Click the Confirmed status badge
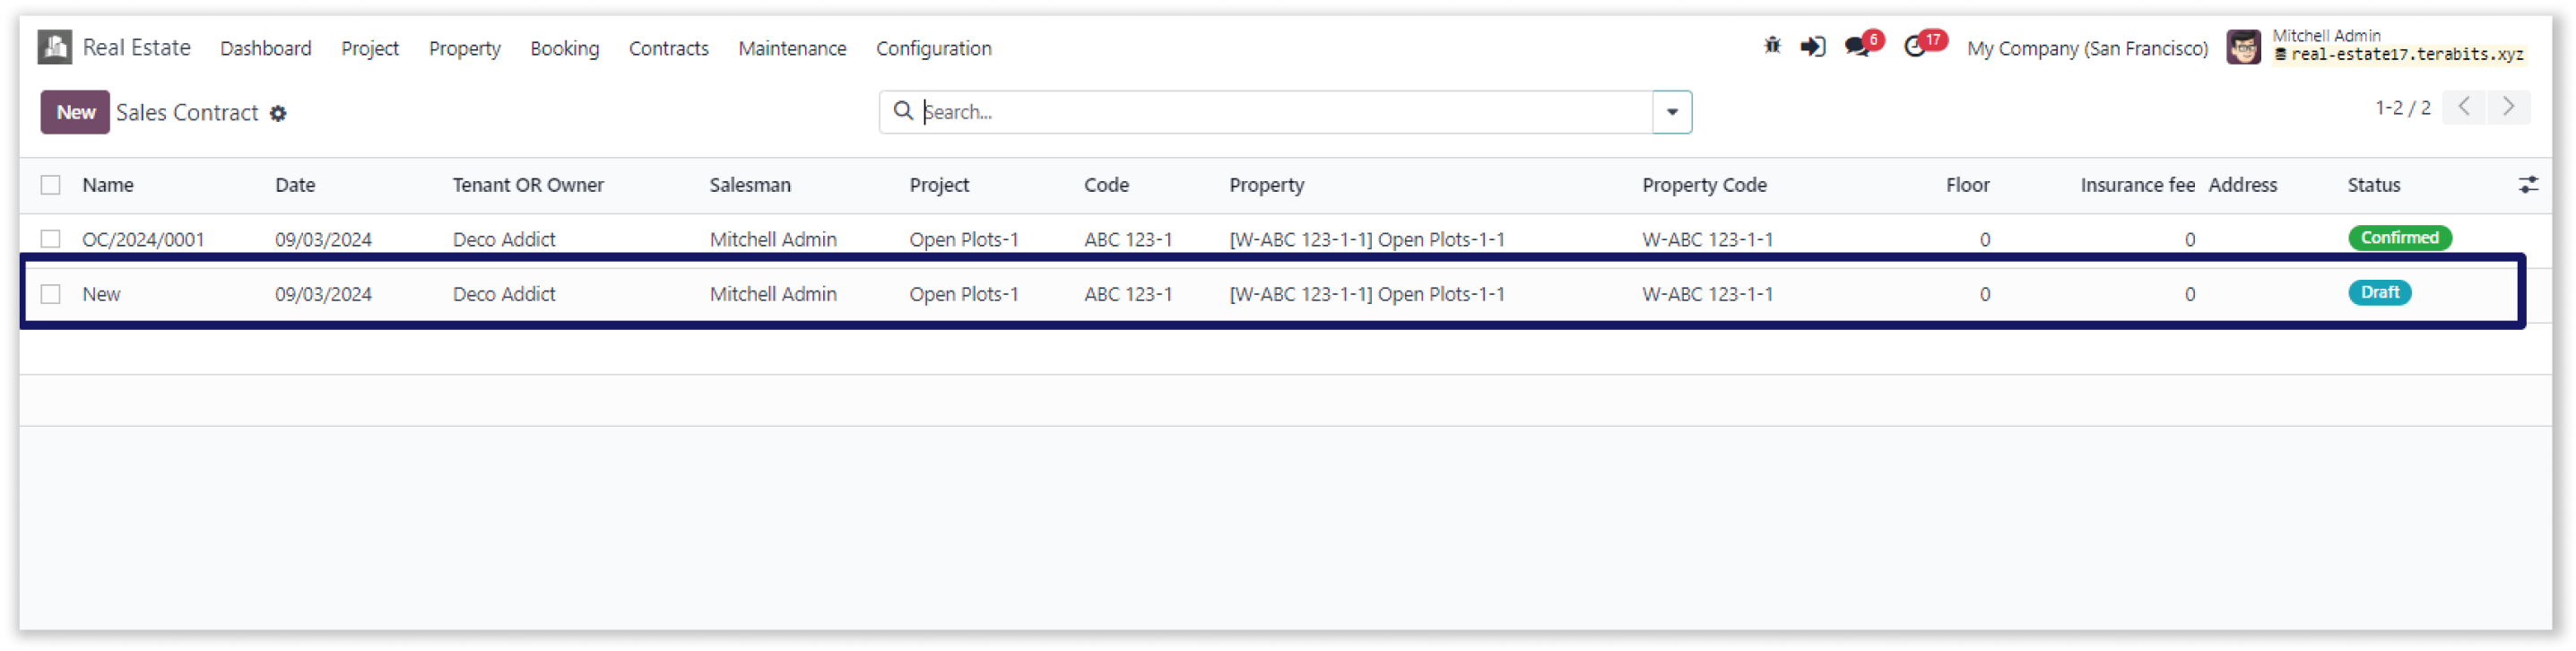The width and height of the screenshot is (2576, 651). click(2399, 238)
